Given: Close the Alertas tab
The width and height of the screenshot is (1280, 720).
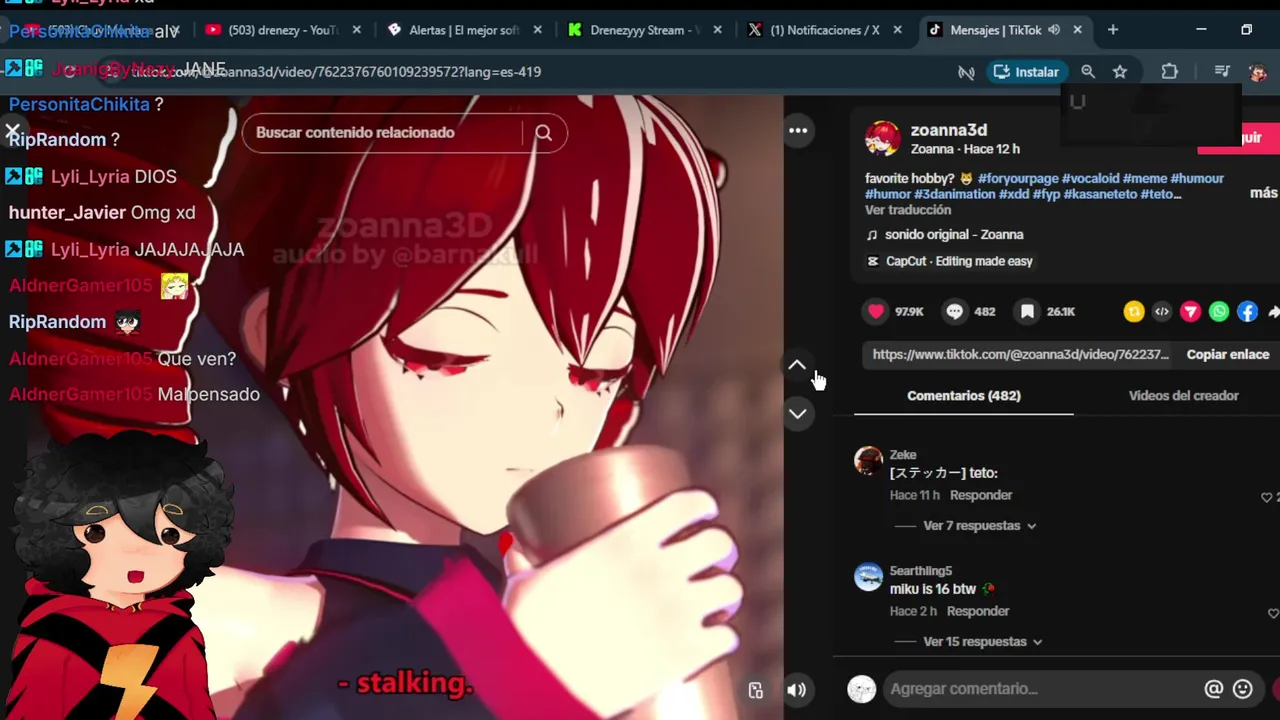Looking at the screenshot, I should pyautogui.click(x=538, y=30).
